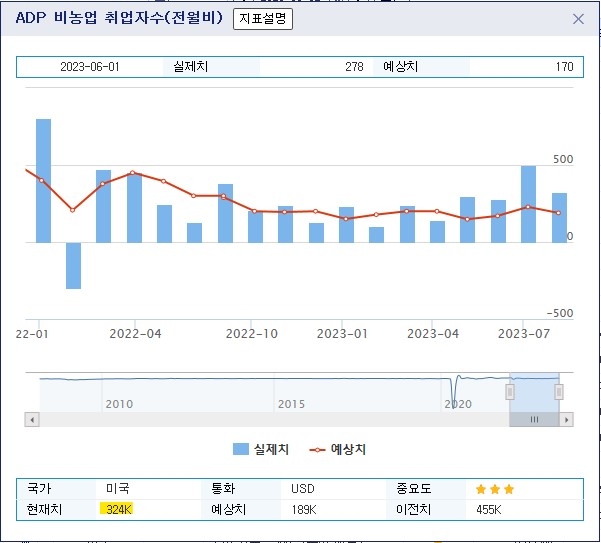Toggle the 예상치 line series in legend
The width and height of the screenshot is (601, 543).
tap(337, 449)
